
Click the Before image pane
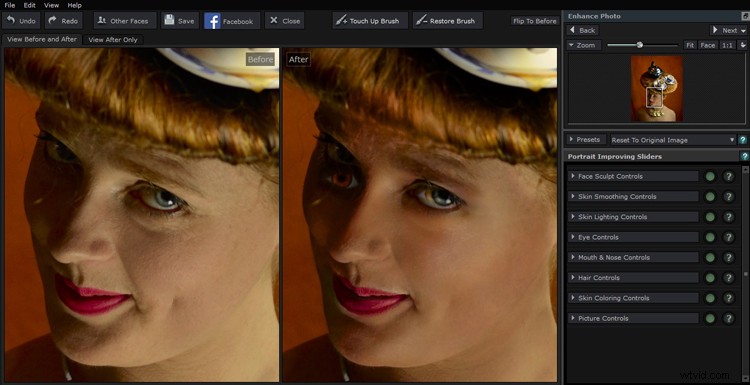142,214
